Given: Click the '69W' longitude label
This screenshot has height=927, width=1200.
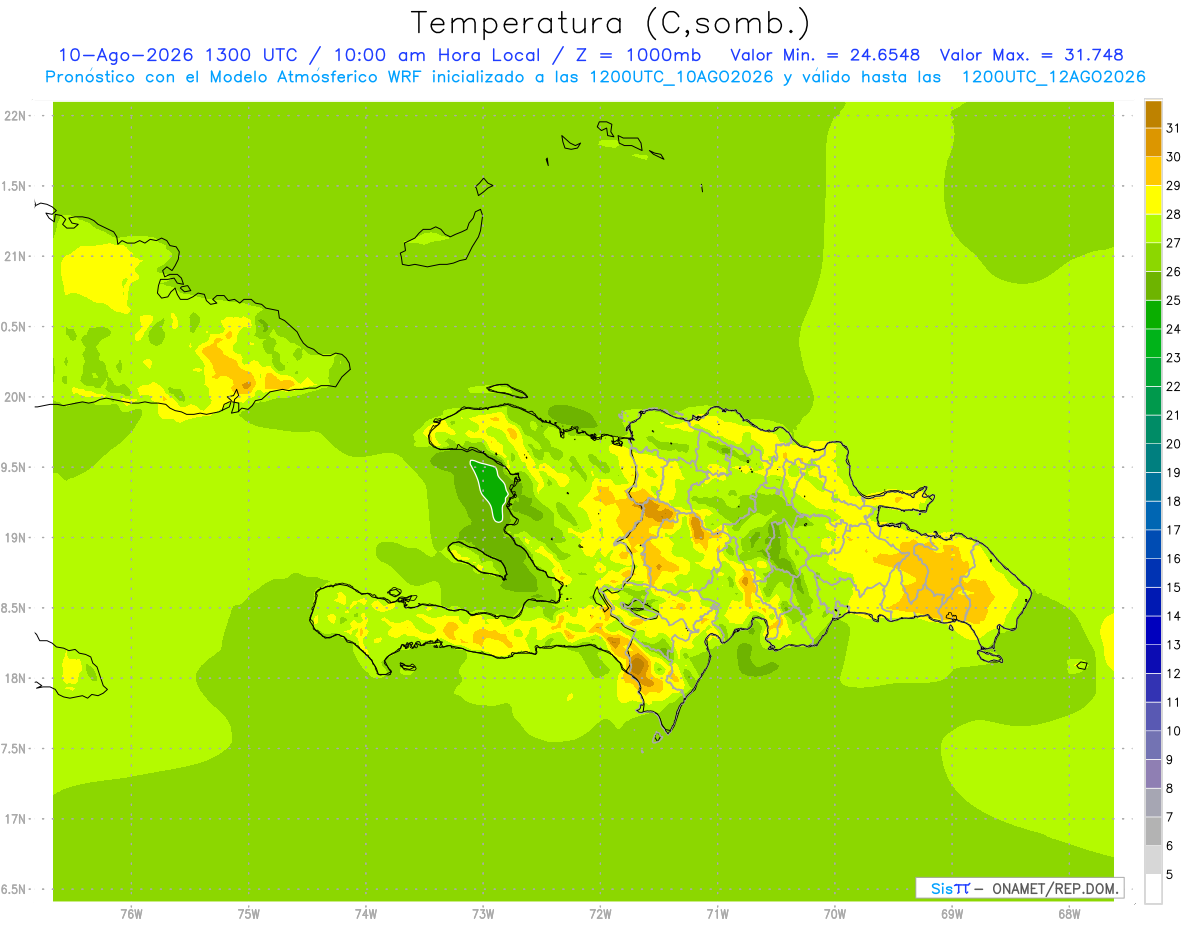Looking at the screenshot, I should pyautogui.click(x=952, y=914).
